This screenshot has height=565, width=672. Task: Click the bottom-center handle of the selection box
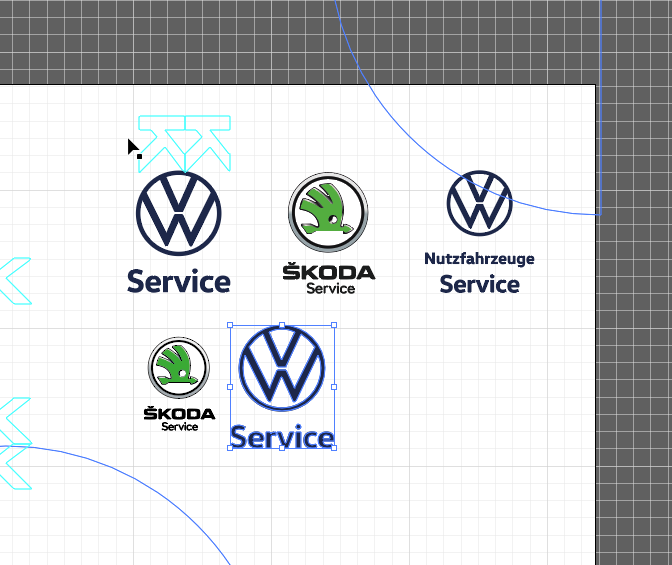pos(282,448)
